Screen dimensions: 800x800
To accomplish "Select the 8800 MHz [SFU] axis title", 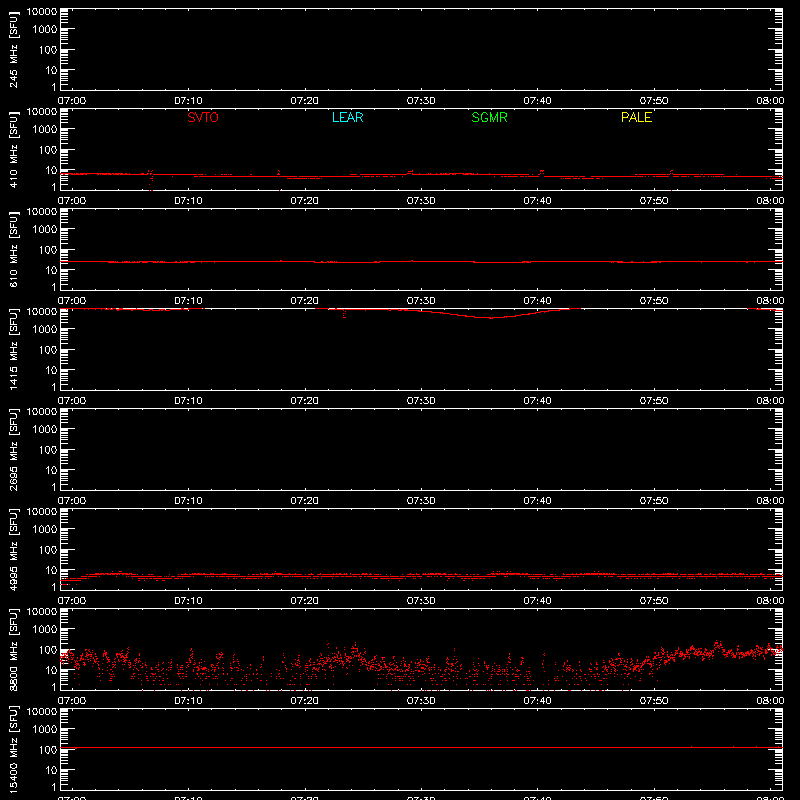I will (x=13, y=650).
